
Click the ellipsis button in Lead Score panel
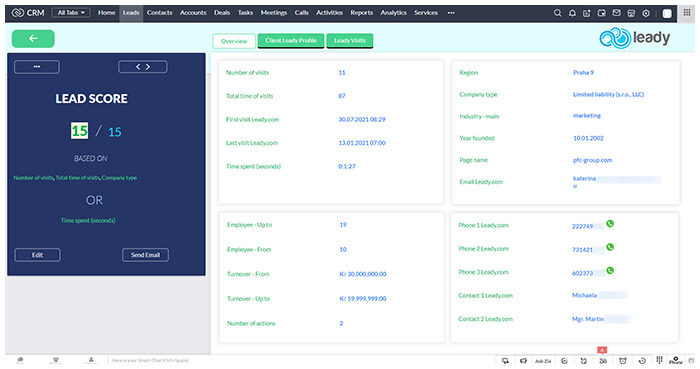37,67
